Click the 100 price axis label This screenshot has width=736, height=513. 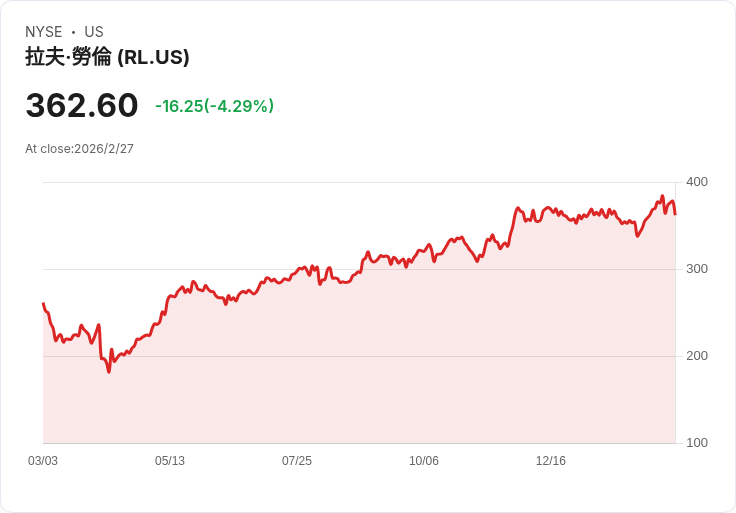[697, 443]
